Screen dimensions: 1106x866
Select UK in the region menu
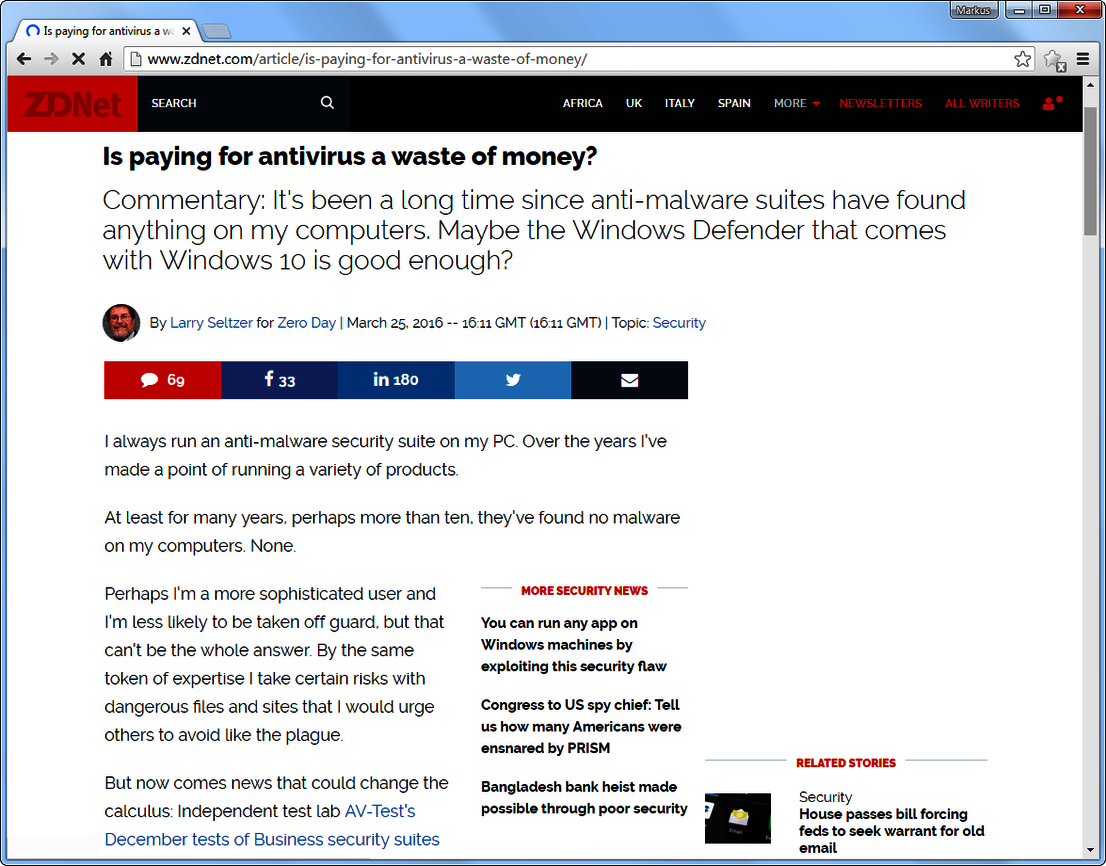point(633,103)
